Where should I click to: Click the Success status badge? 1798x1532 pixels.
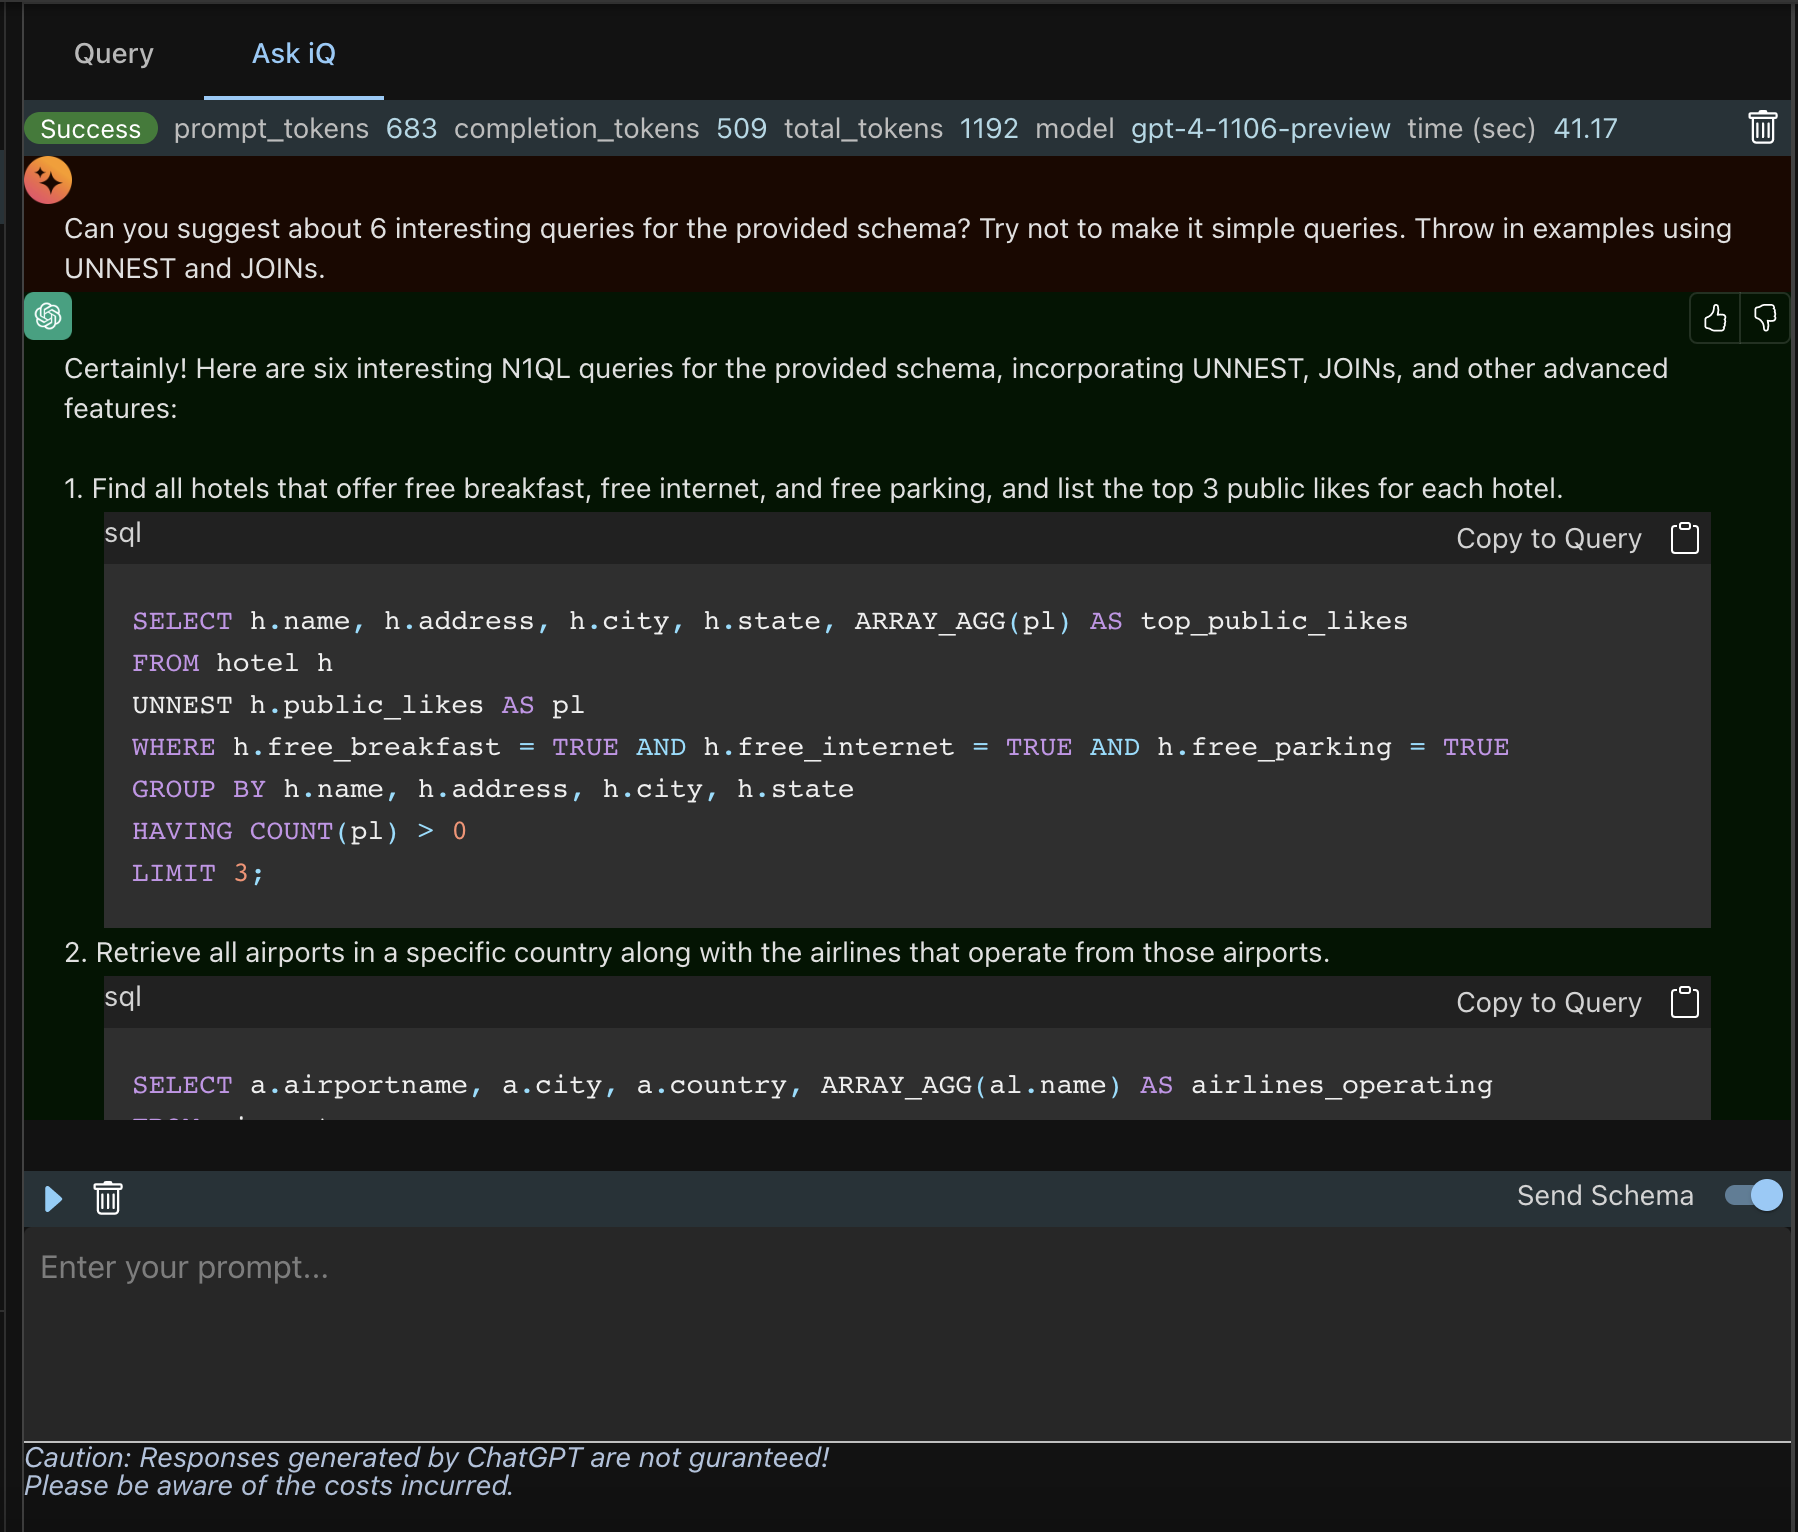[91, 129]
